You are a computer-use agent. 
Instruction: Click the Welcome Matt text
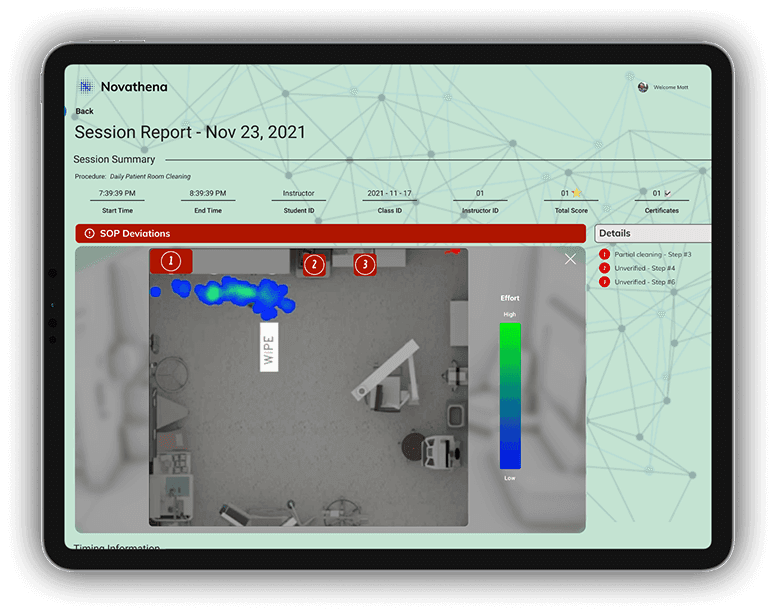tap(671, 87)
